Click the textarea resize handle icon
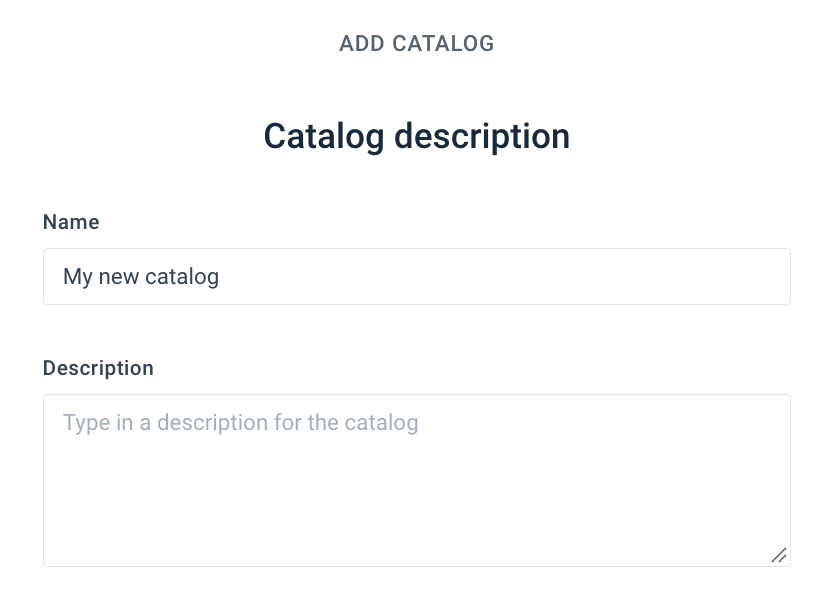 779,555
